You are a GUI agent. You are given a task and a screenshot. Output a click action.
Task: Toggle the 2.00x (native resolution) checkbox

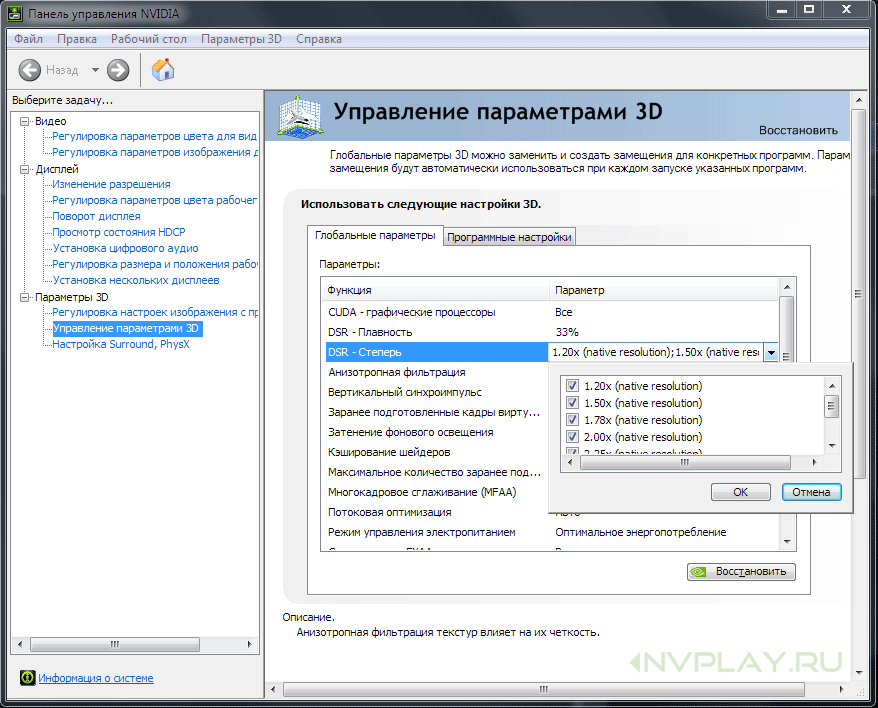click(x=572, y=436)
